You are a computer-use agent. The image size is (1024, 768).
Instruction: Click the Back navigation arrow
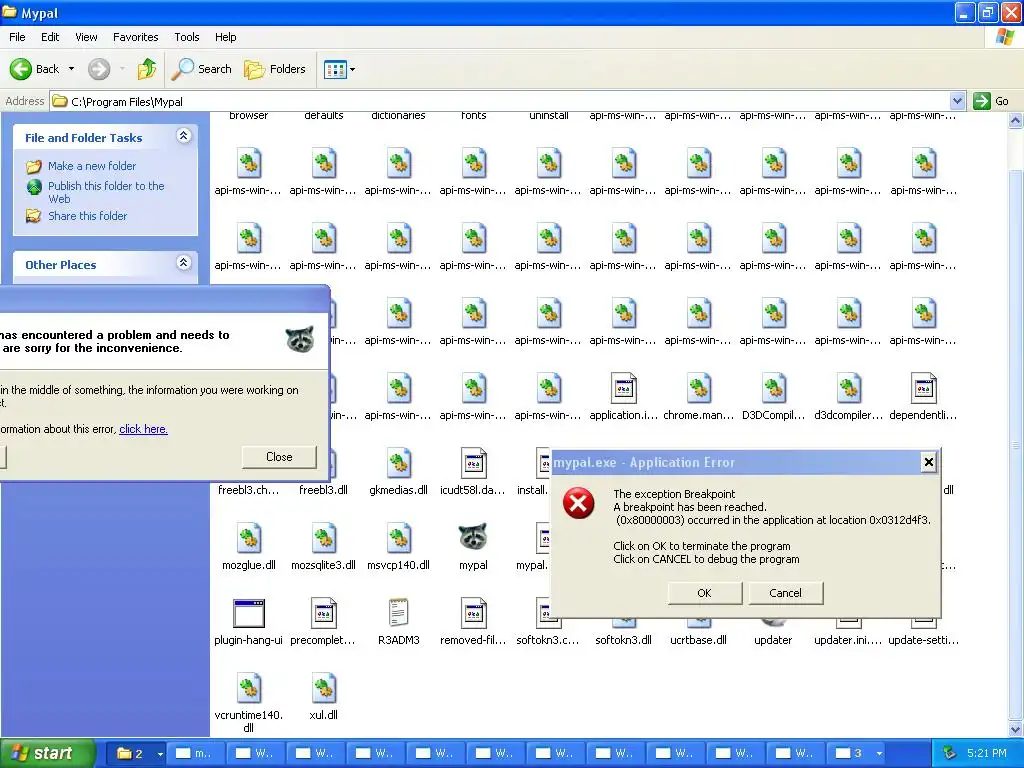pyautogui.click(x=21, y=69)
